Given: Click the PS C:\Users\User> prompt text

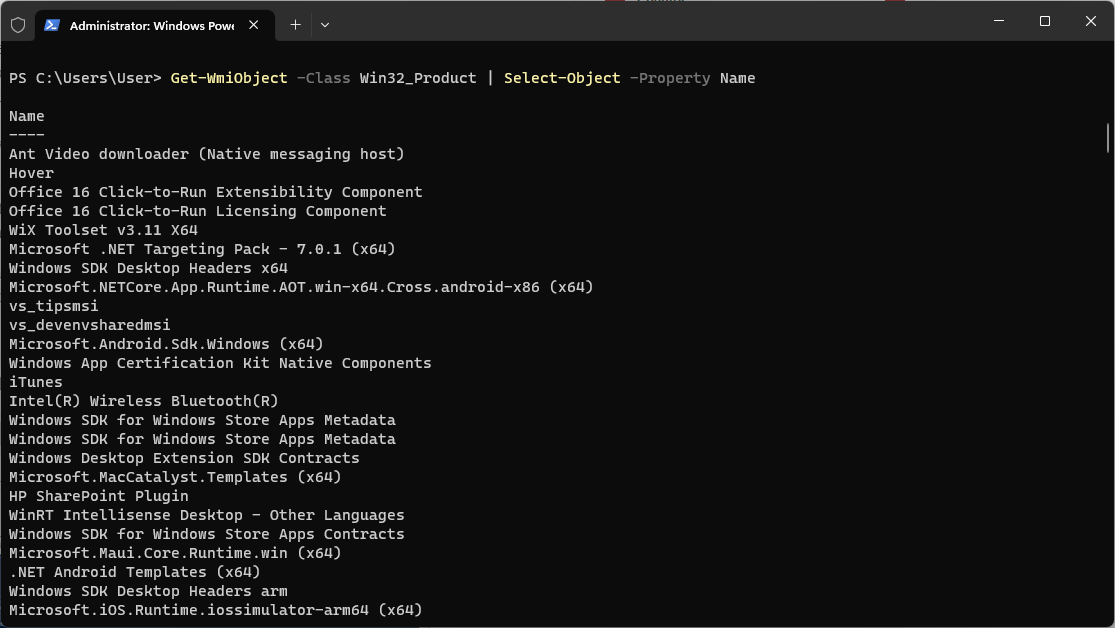Looking at the screenshot, I should (x=85, y=78).
